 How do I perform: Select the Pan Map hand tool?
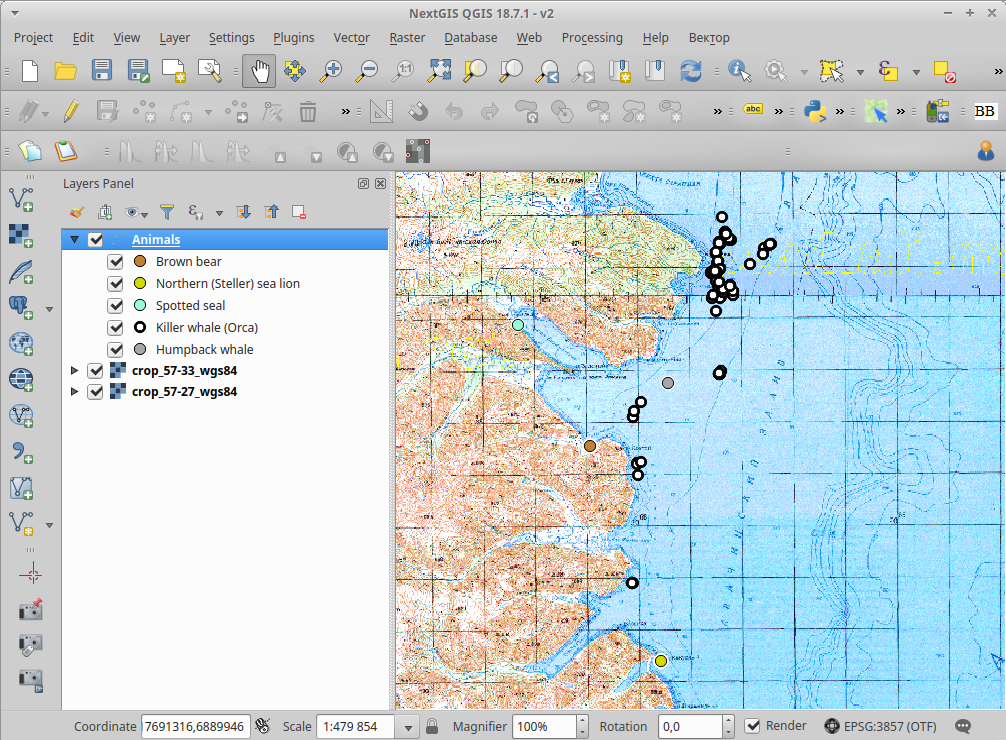click(x=260, y=71)
